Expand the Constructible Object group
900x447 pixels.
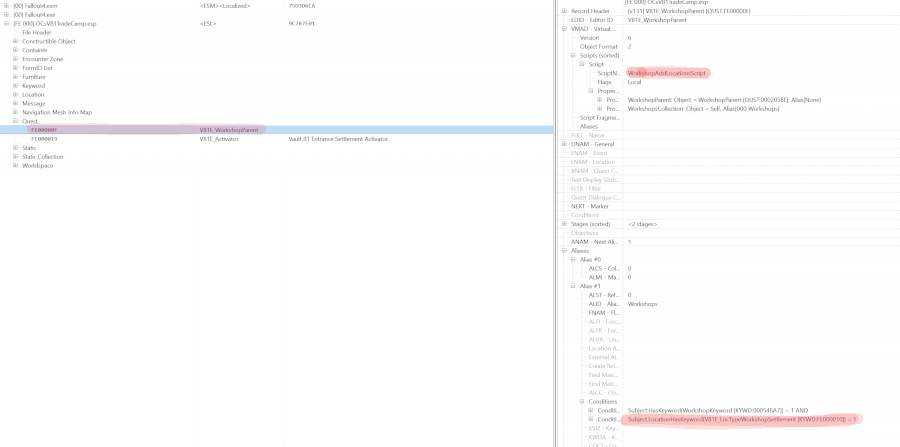coord(15,41)
